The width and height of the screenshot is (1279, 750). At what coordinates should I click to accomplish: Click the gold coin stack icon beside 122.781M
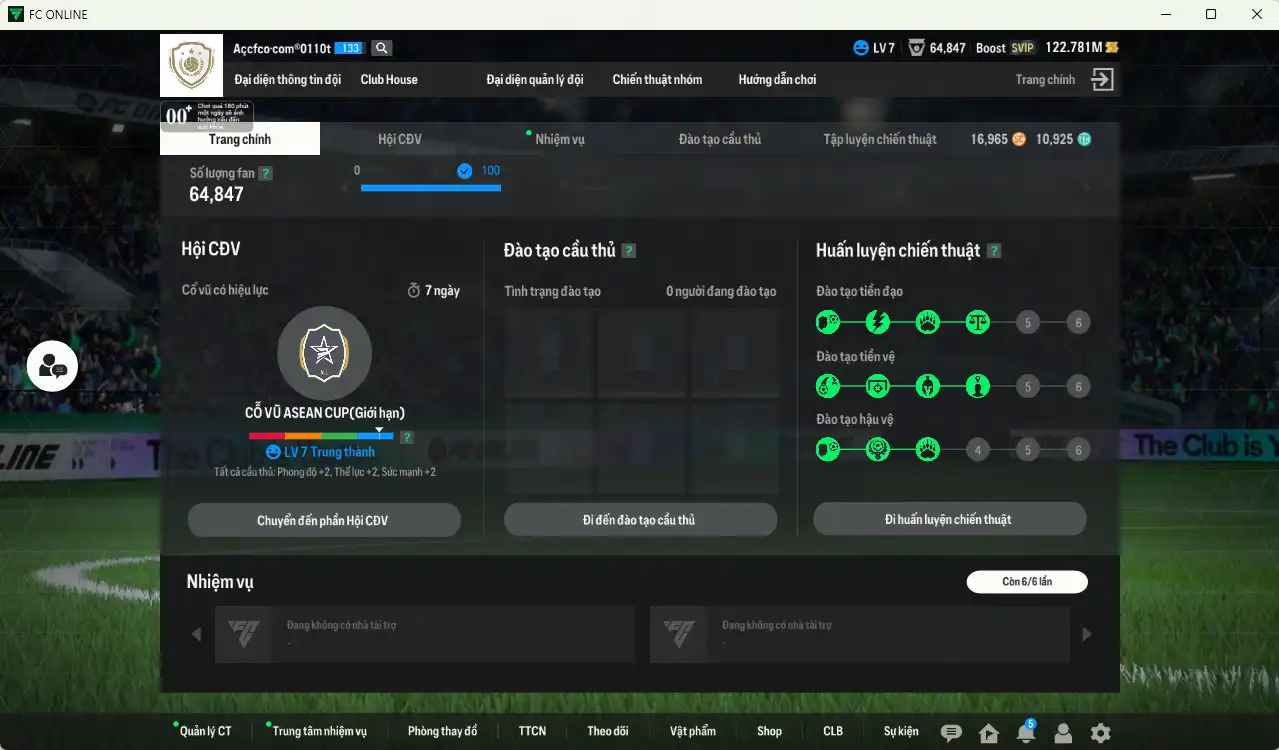[1112, 48]
